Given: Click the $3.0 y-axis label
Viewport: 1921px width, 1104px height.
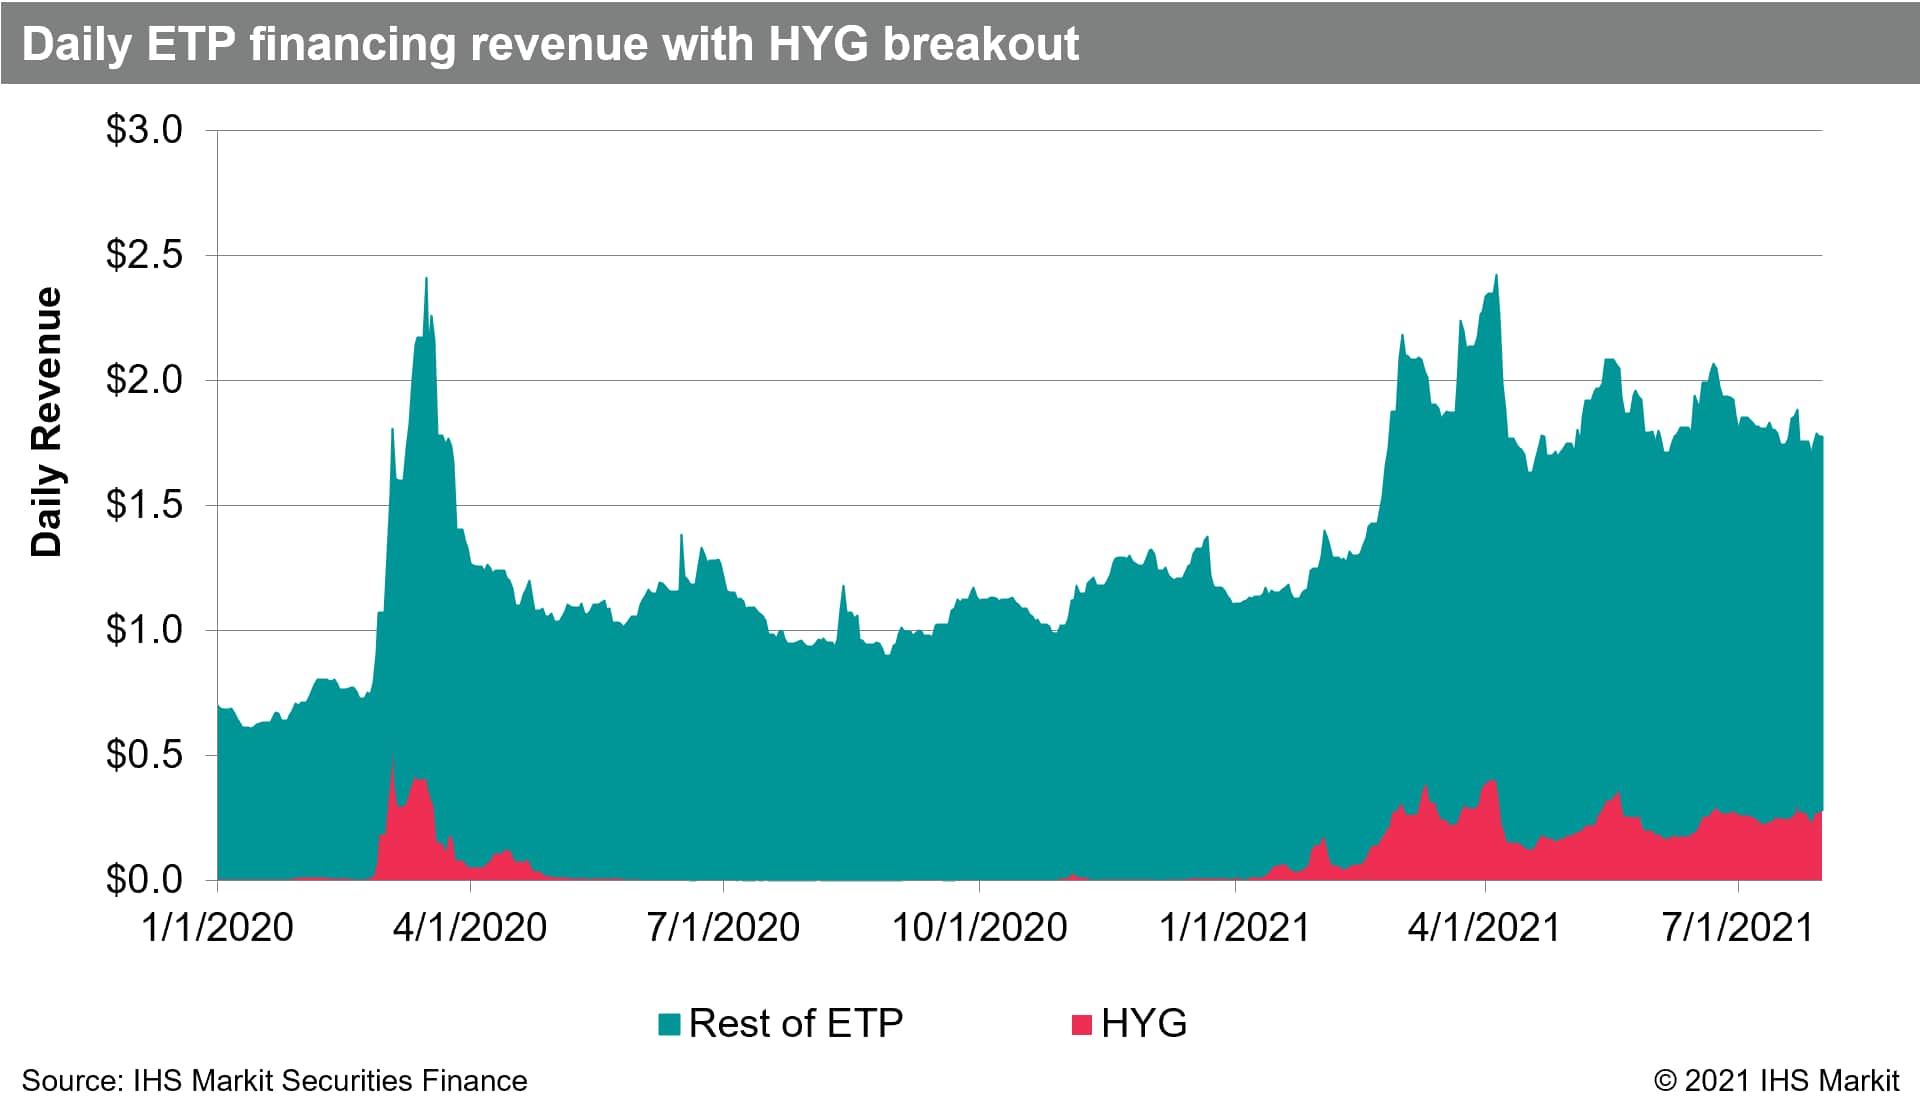Looking at the screenshot, I should coord(144,130).
